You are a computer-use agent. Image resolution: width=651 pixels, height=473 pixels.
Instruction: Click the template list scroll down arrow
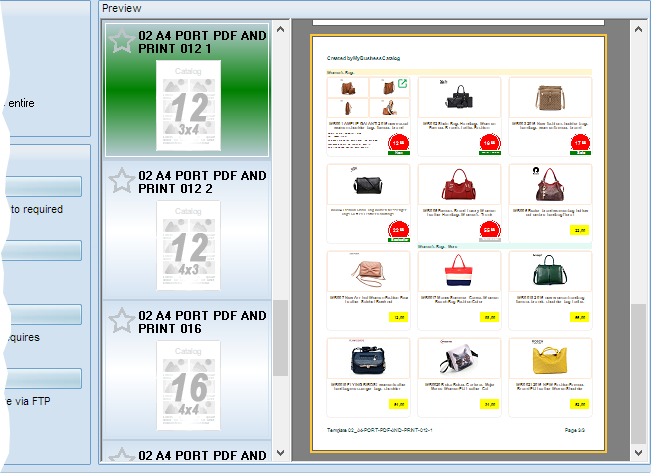281,453
